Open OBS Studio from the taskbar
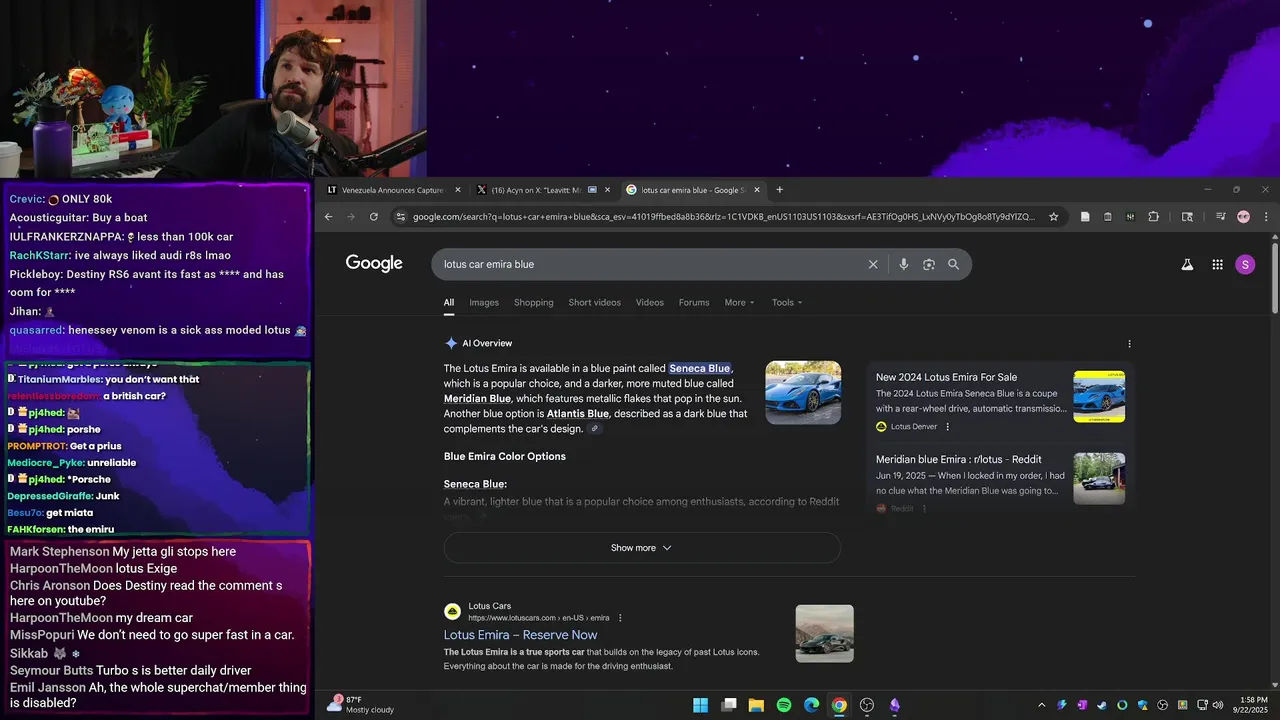 (867, 705)
